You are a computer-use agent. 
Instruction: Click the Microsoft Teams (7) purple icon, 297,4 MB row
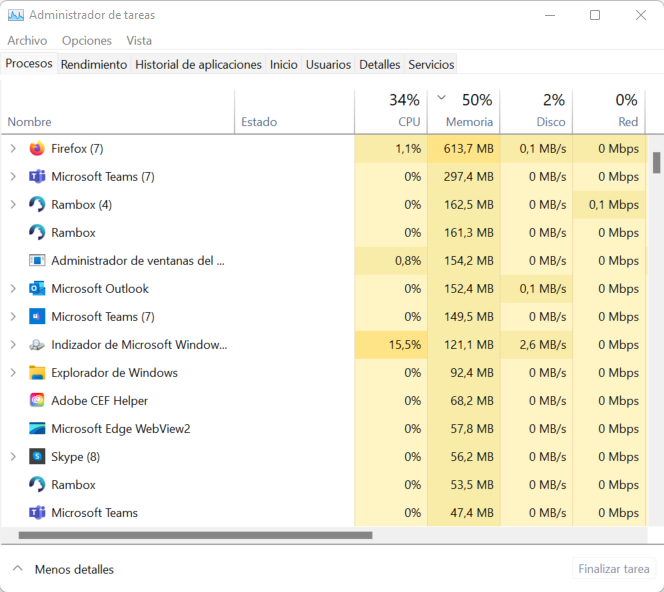coord(37,177)
